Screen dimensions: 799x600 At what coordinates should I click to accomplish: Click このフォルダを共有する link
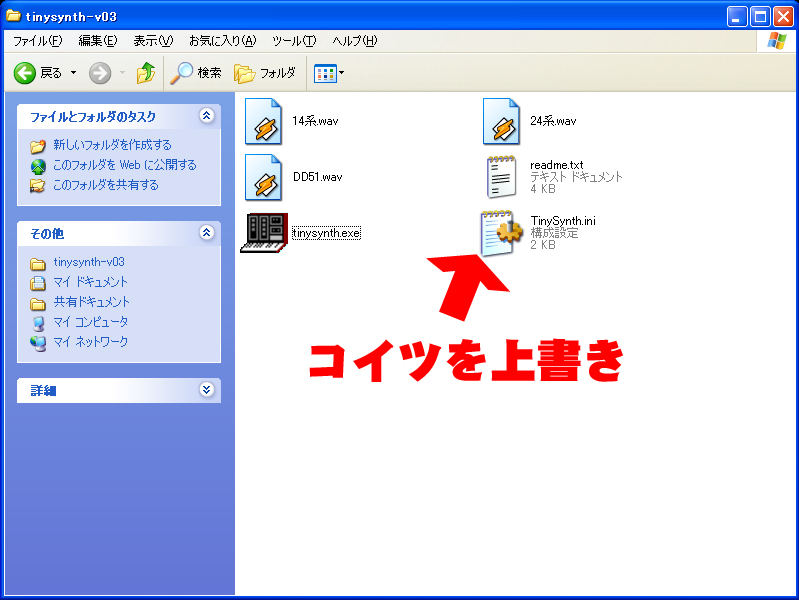click(105, 185)
